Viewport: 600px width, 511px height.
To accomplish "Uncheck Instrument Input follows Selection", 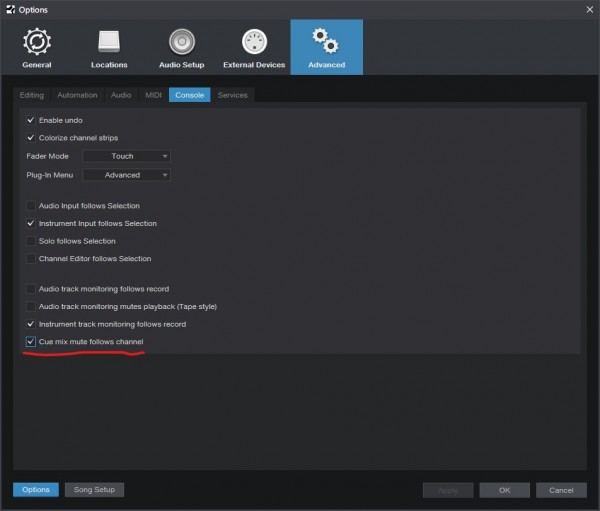I will pyautogui.click(x=31, y=224).
